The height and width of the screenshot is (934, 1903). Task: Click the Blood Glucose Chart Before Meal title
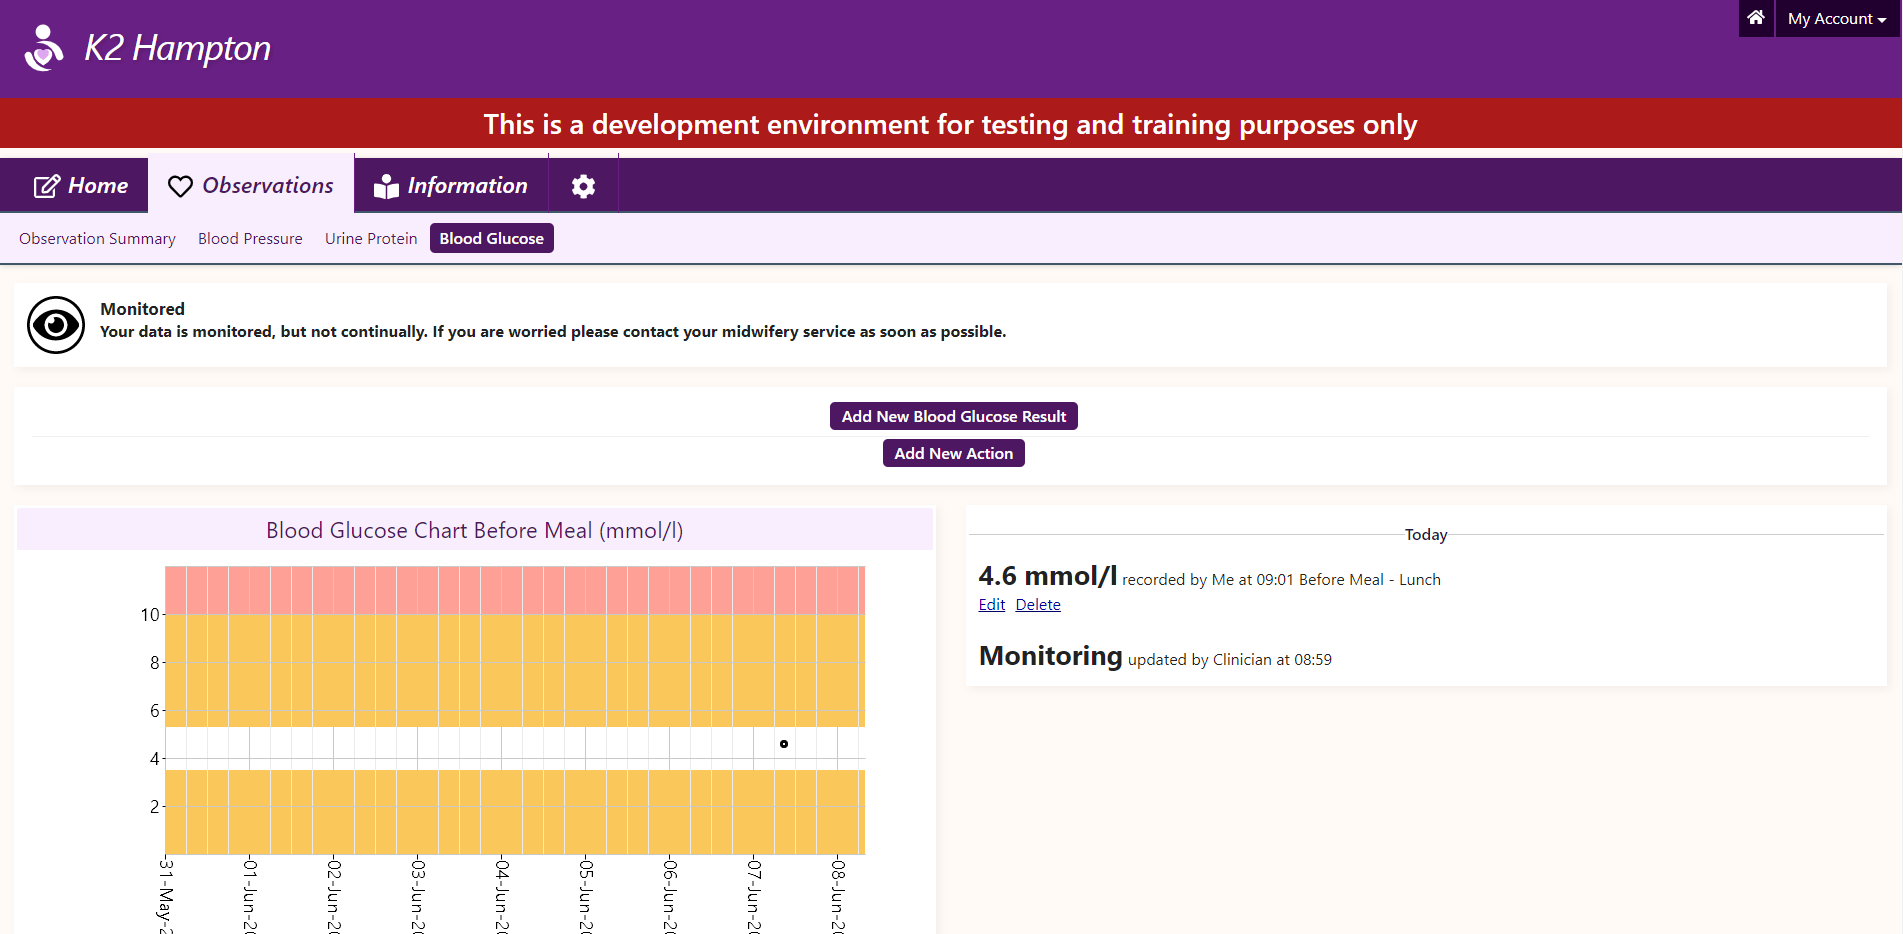pos(475,530)
